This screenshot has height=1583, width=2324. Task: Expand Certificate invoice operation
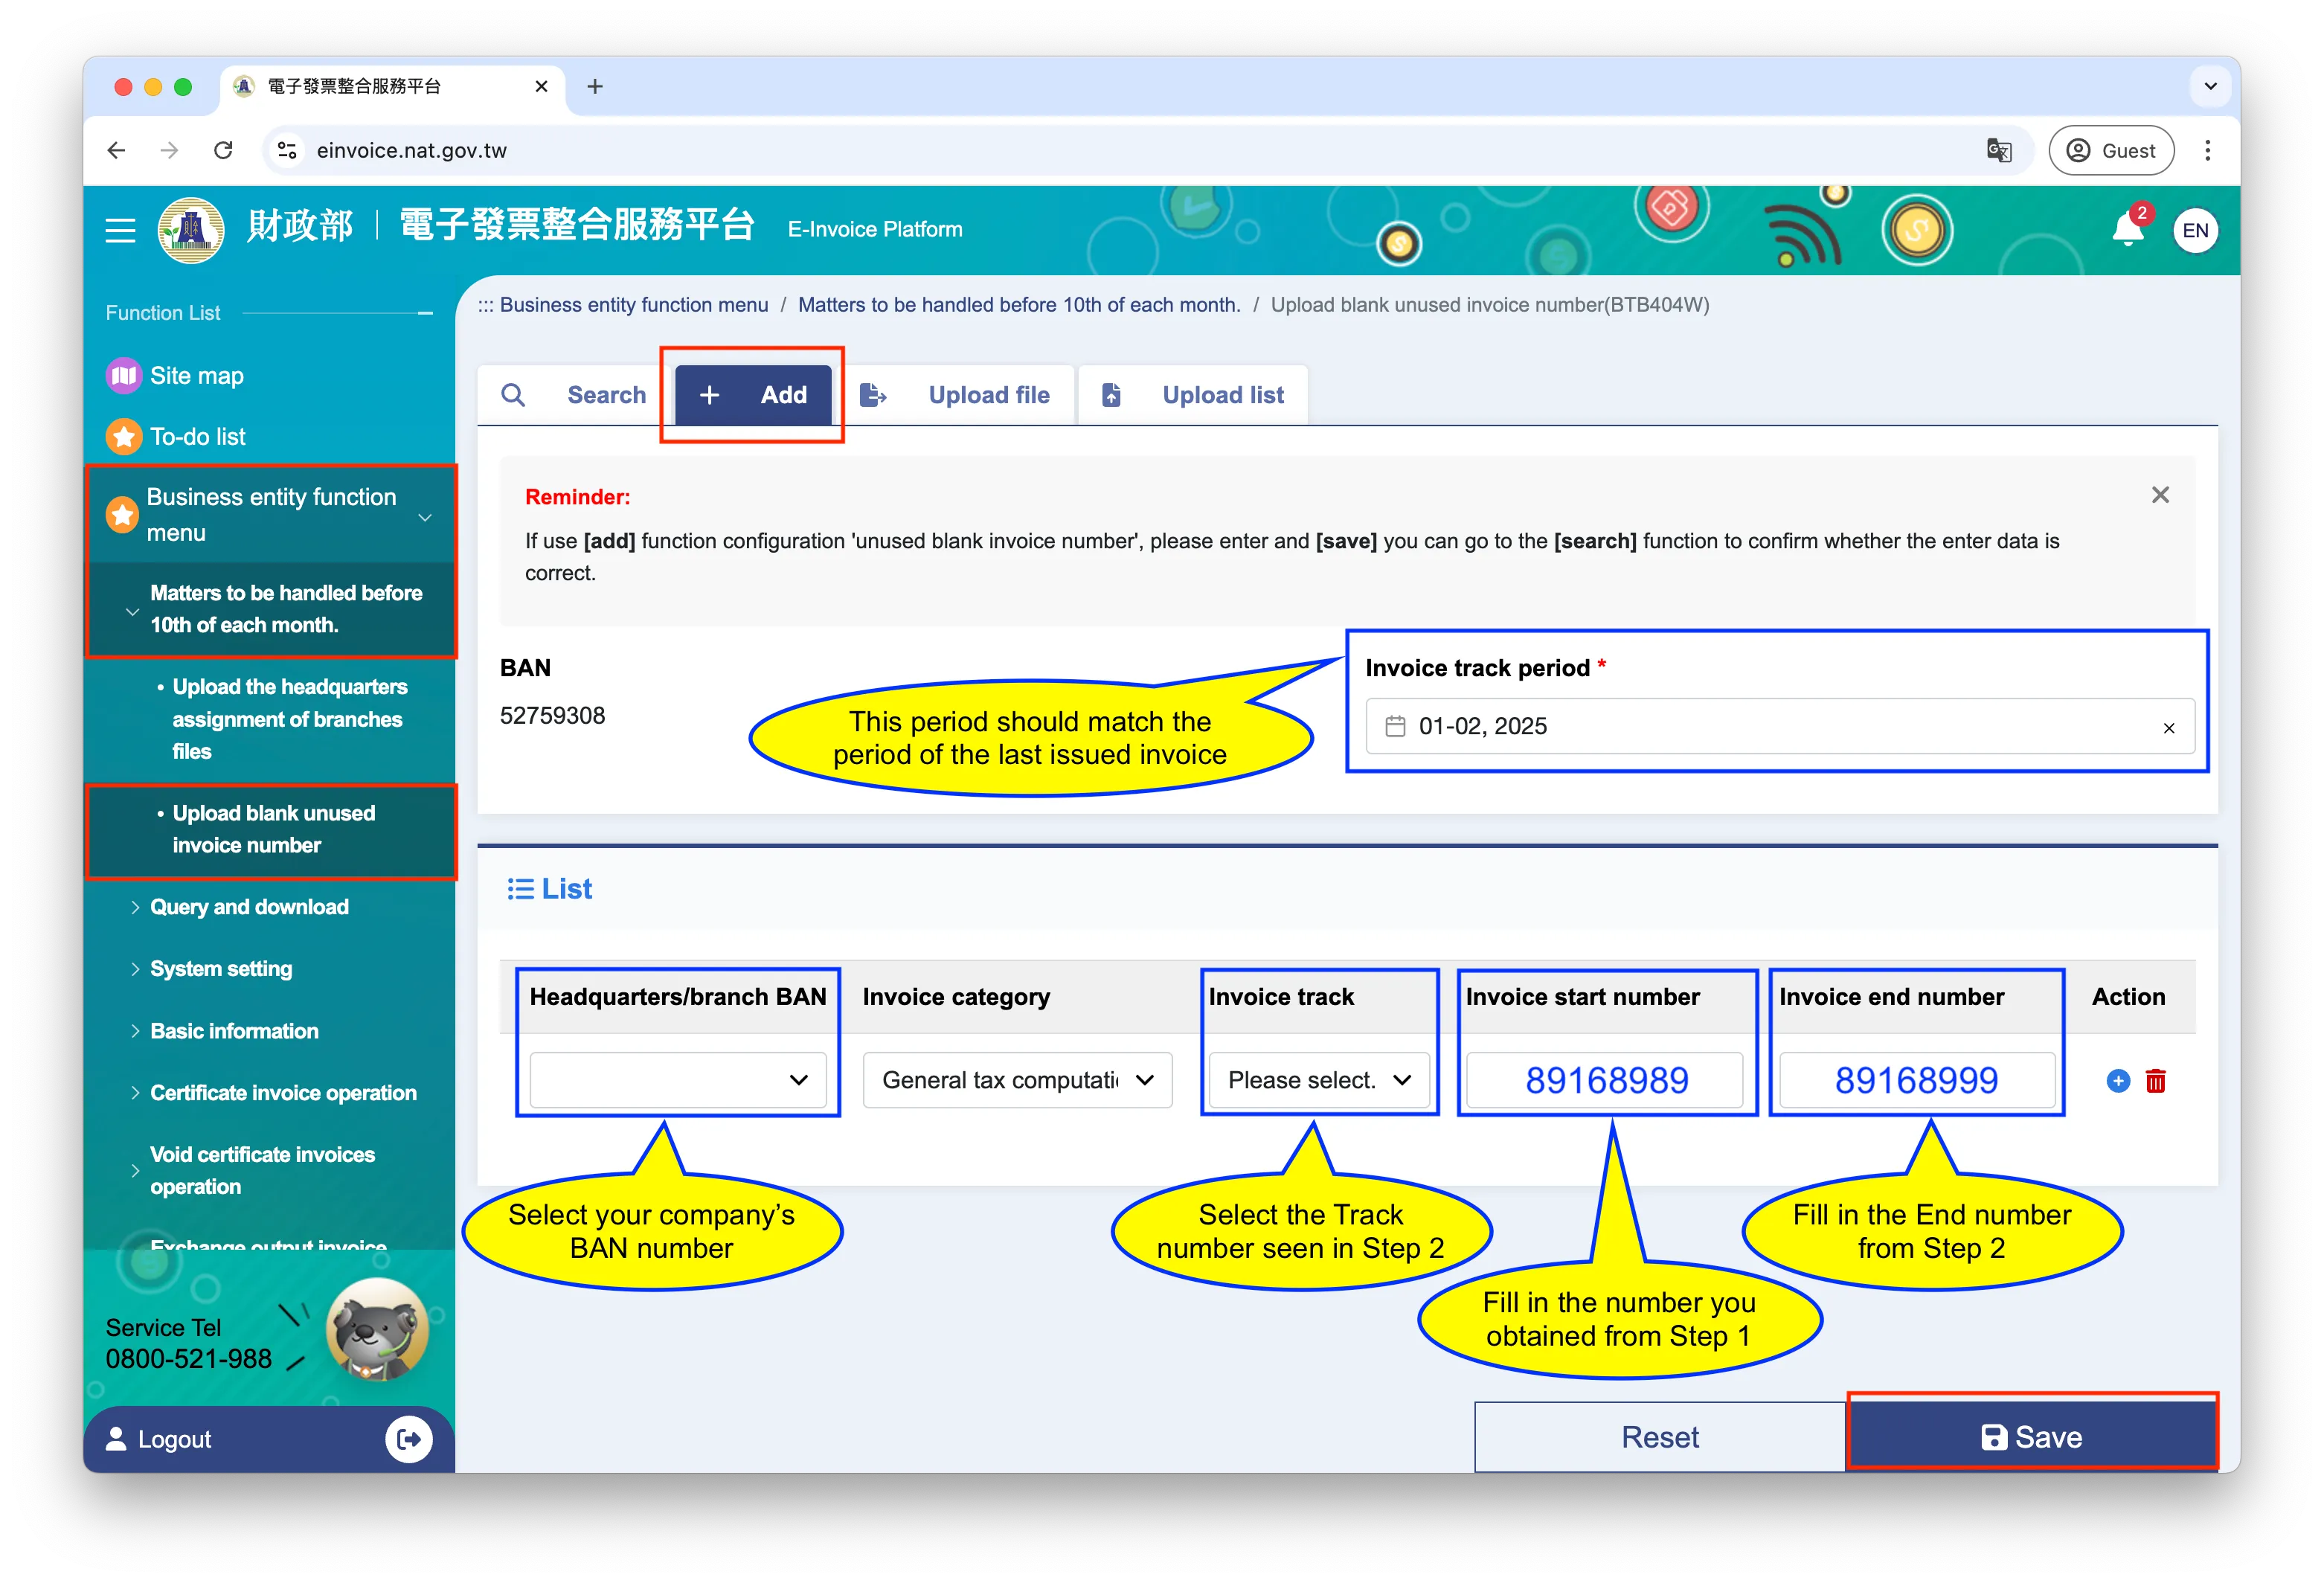coord(283,1093)
